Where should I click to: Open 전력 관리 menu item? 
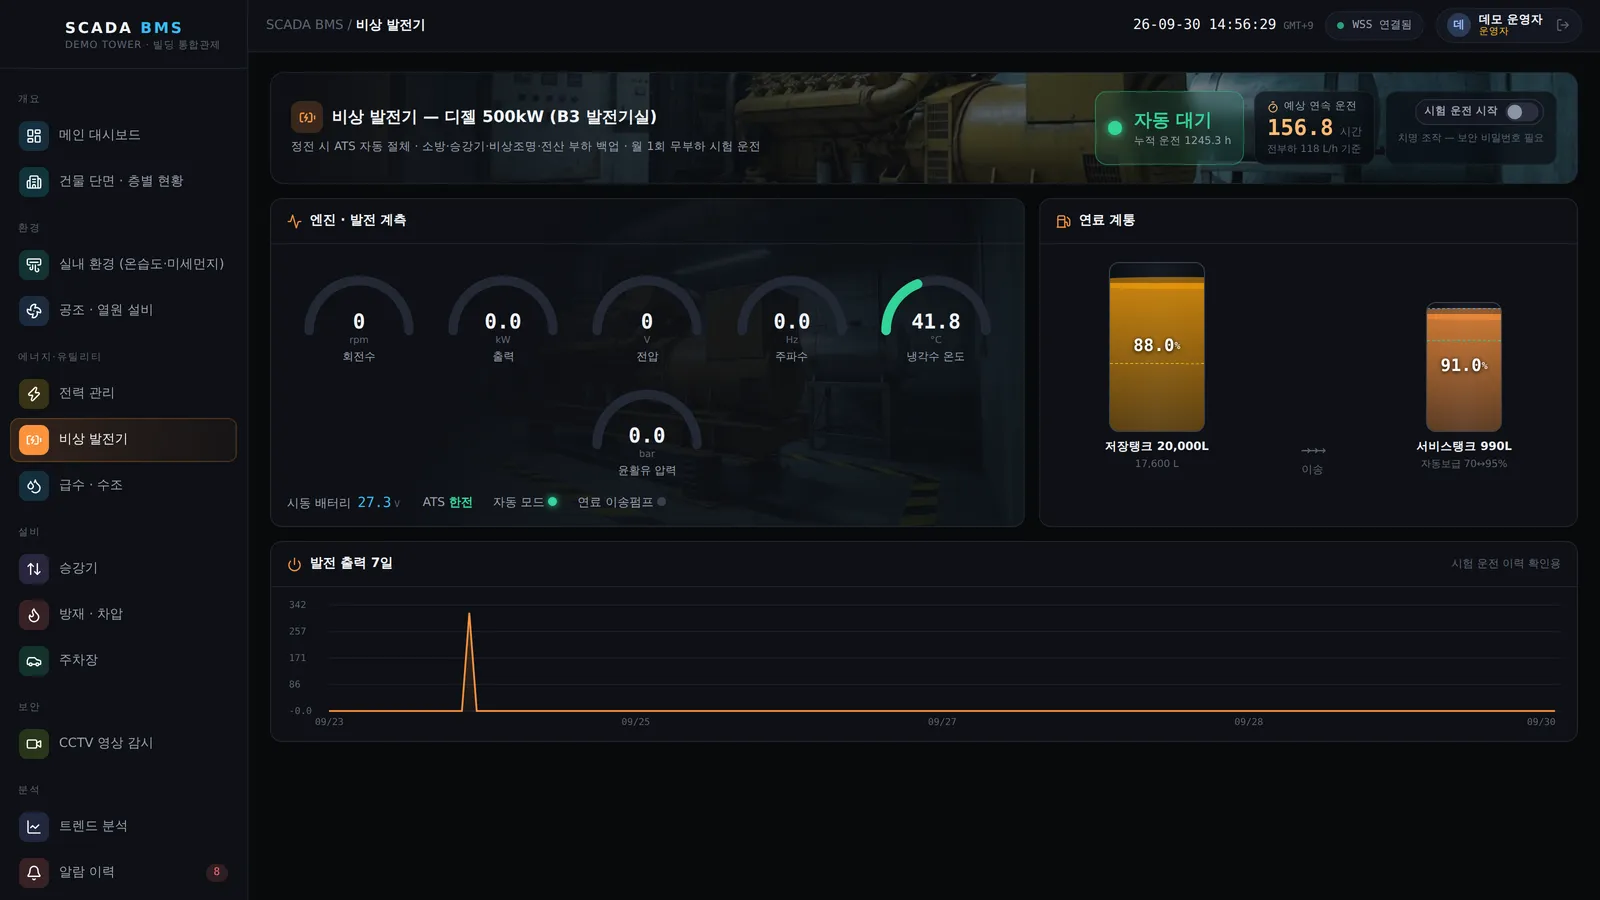pyautogui.click(x=123, y=393)
